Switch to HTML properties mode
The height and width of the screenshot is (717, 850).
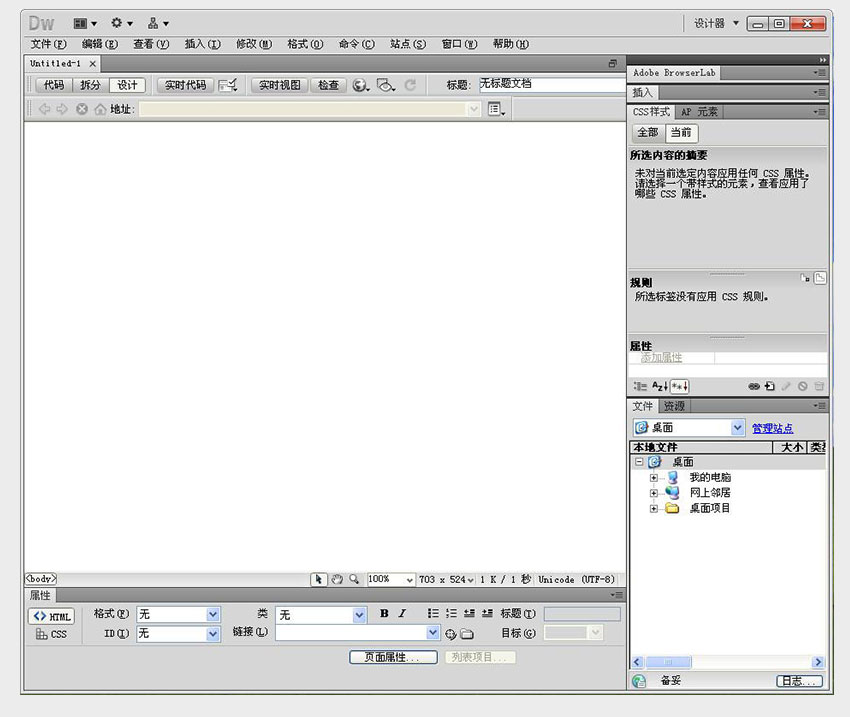[51, 616]
